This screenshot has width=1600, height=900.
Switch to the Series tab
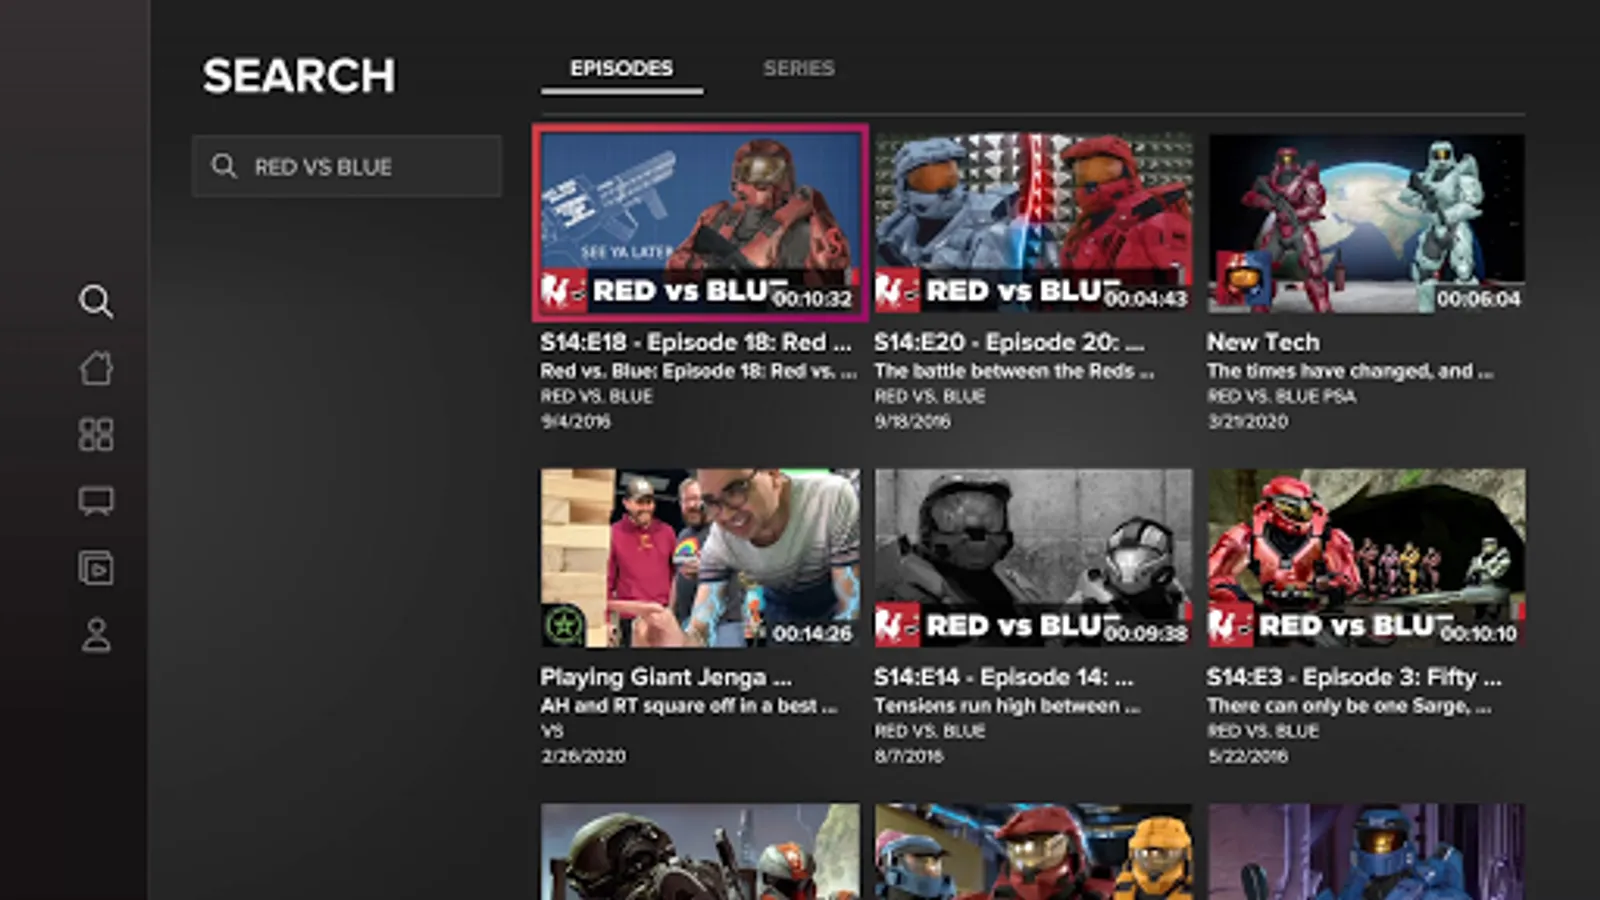[799, 69]
